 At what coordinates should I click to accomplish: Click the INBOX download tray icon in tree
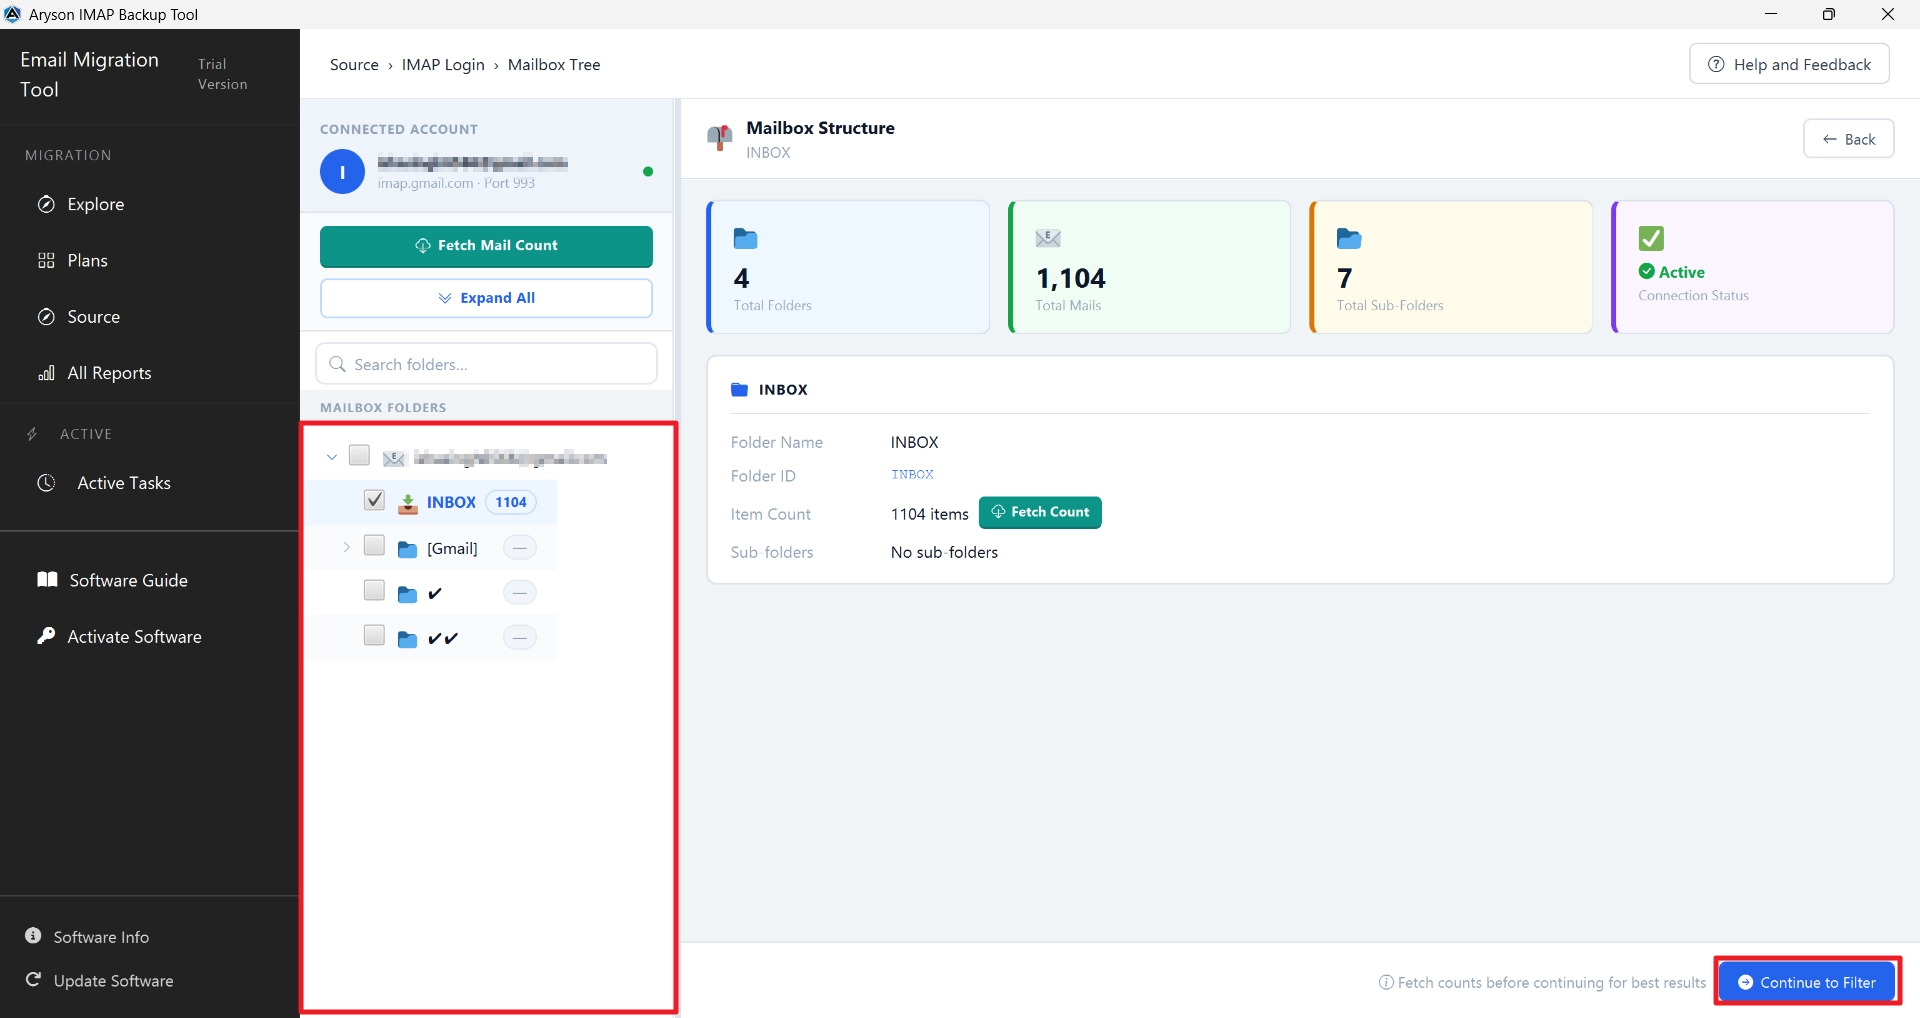[x=408, y=503]
